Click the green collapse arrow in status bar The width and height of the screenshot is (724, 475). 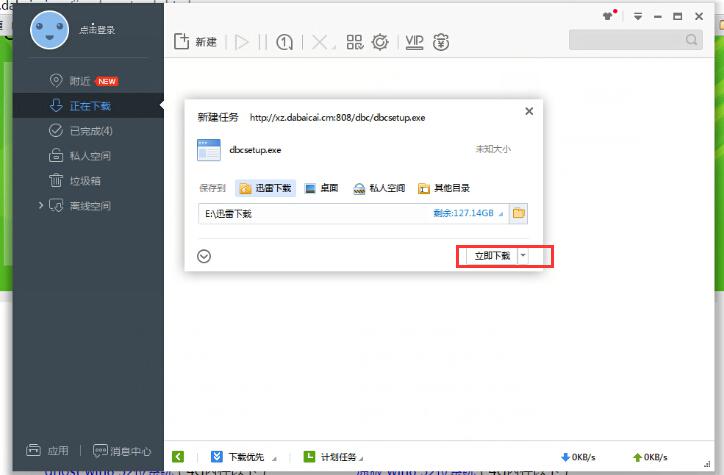pos(178,457)
